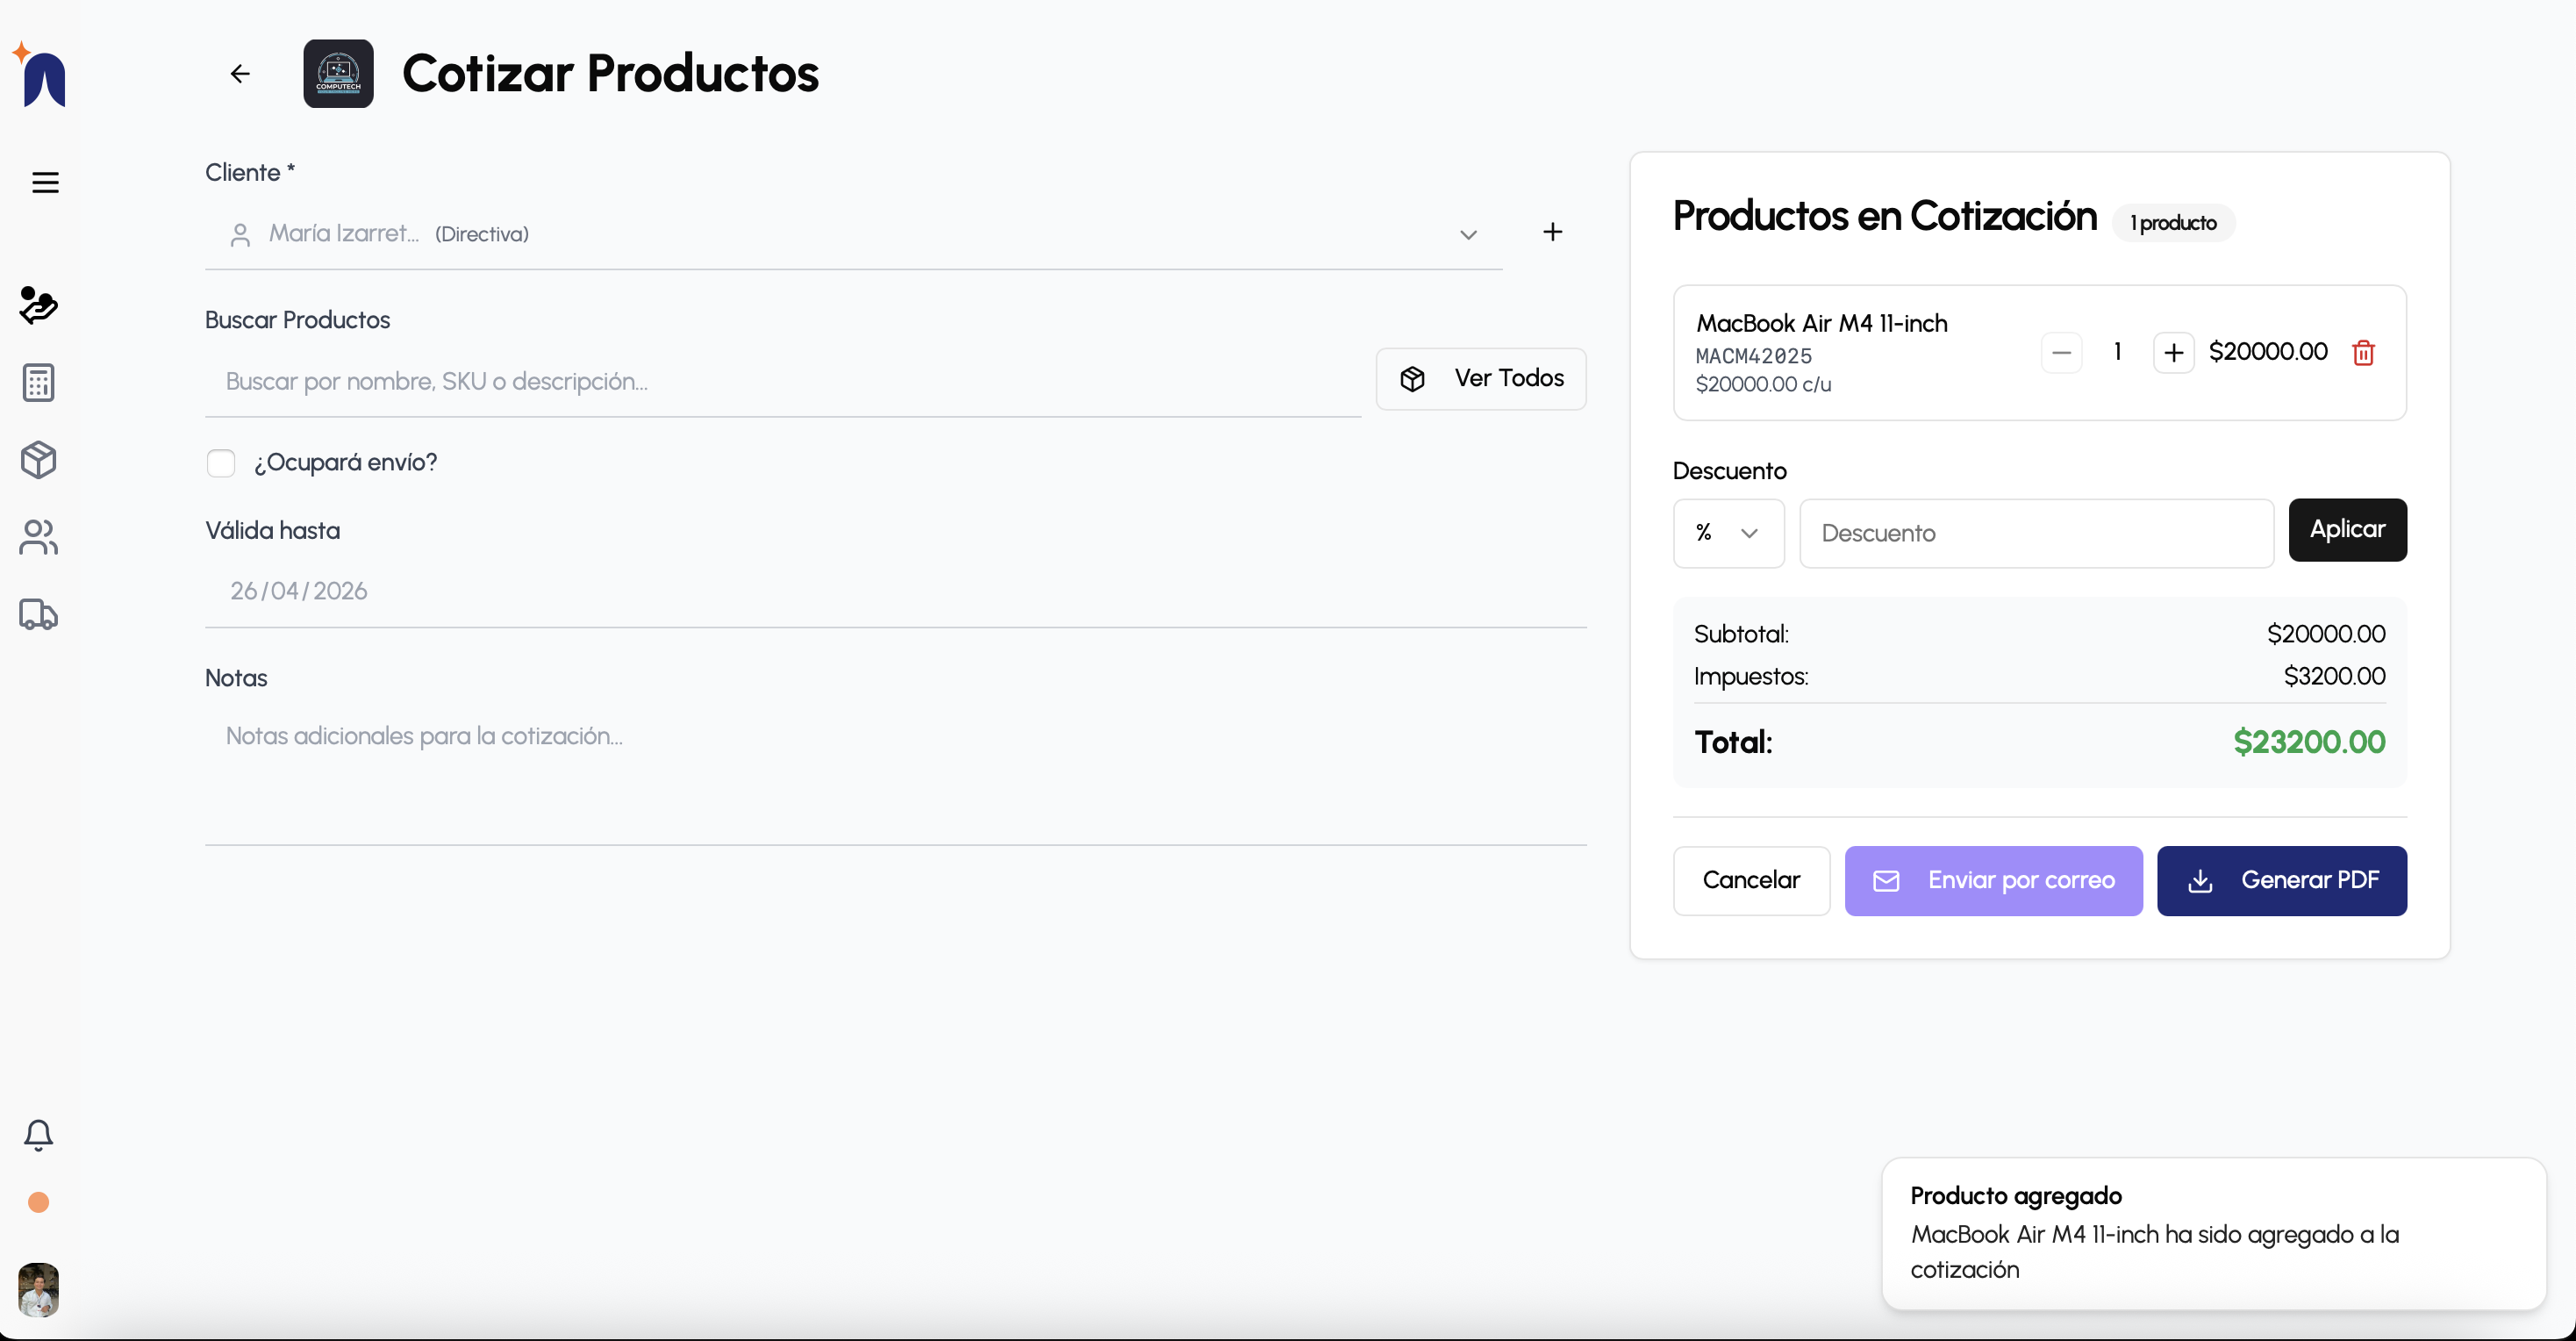Image resolution: width=2576 pixels, height=1341 pixels.
Task: Increase MacBook Air quantity with plus
Action: pyautogui.click(x=2173, y=353)
